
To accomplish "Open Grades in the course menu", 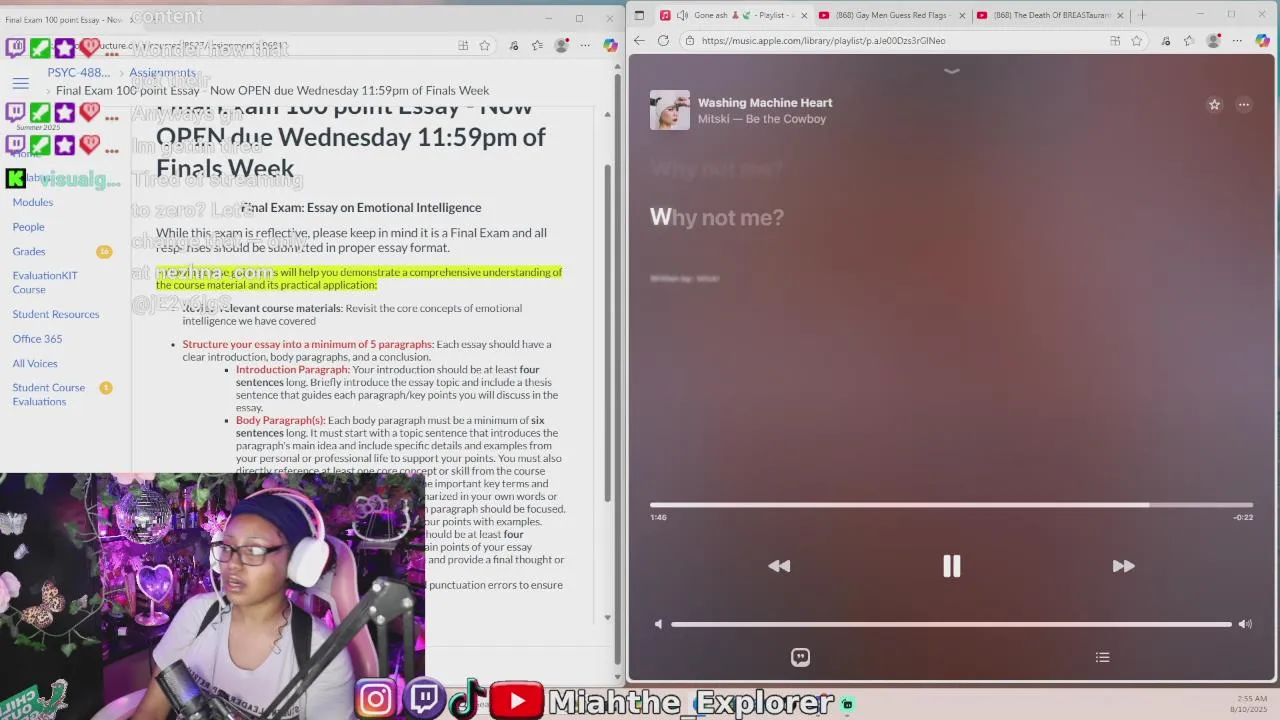I will pyautogui.click(x=29, y=252).
